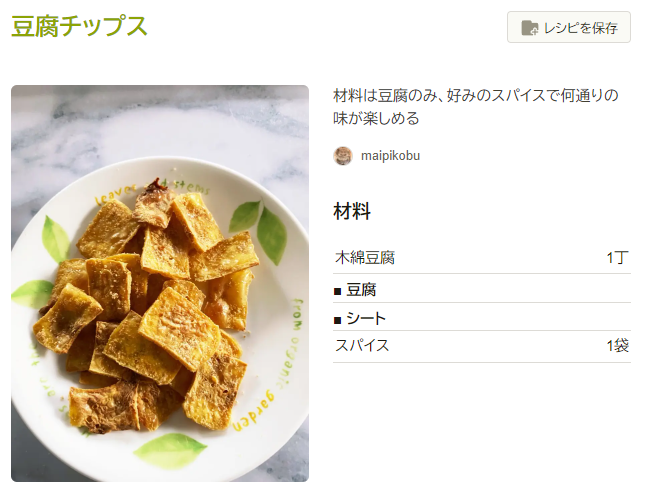Click the square bullet beside シート
This screenshot has width=646, height=496.
pyautogui.click(x=338, y=319)
